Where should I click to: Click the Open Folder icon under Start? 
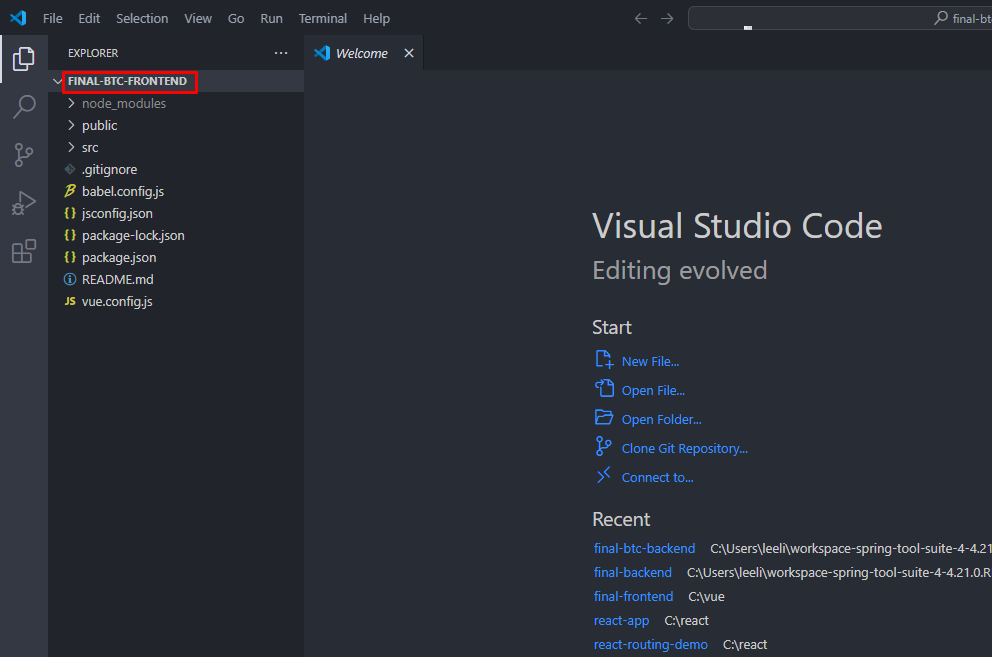tap(604, 417)
